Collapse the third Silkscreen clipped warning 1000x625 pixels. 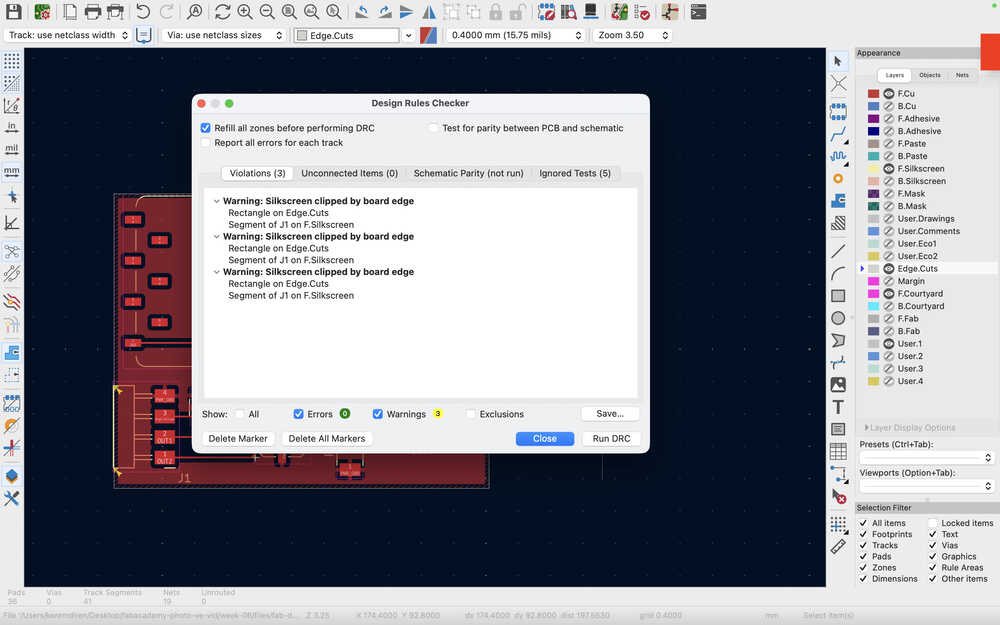point(217,272)
